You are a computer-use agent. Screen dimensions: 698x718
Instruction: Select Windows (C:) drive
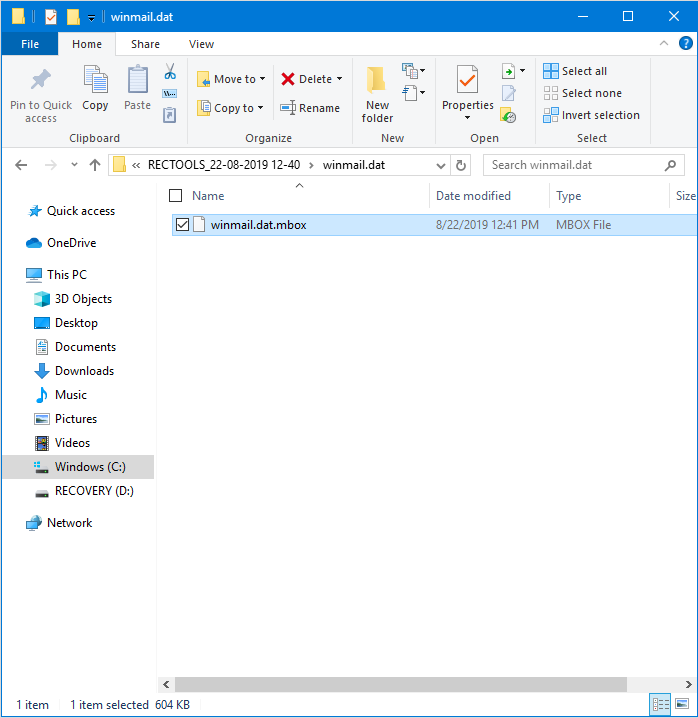tap(79, 467)
